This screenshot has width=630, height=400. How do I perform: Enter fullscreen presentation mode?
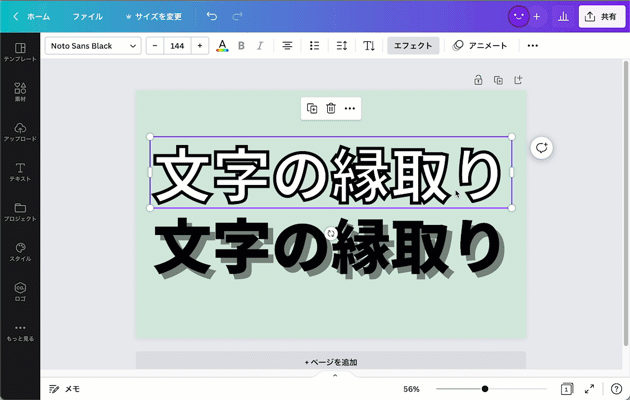(x=589, y=389)
